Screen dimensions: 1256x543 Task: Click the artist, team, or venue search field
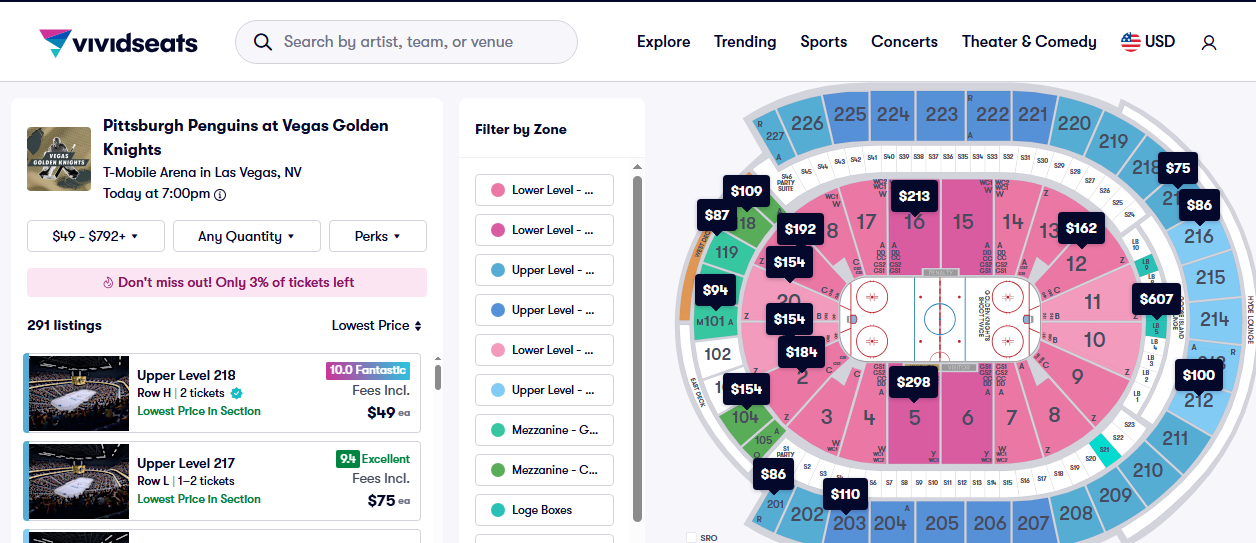pos(420,42)
